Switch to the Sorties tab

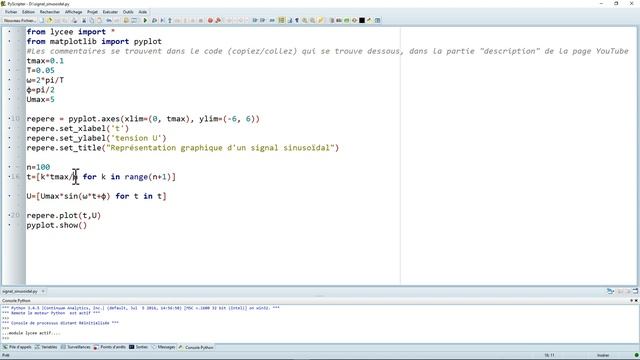(139, 347)
